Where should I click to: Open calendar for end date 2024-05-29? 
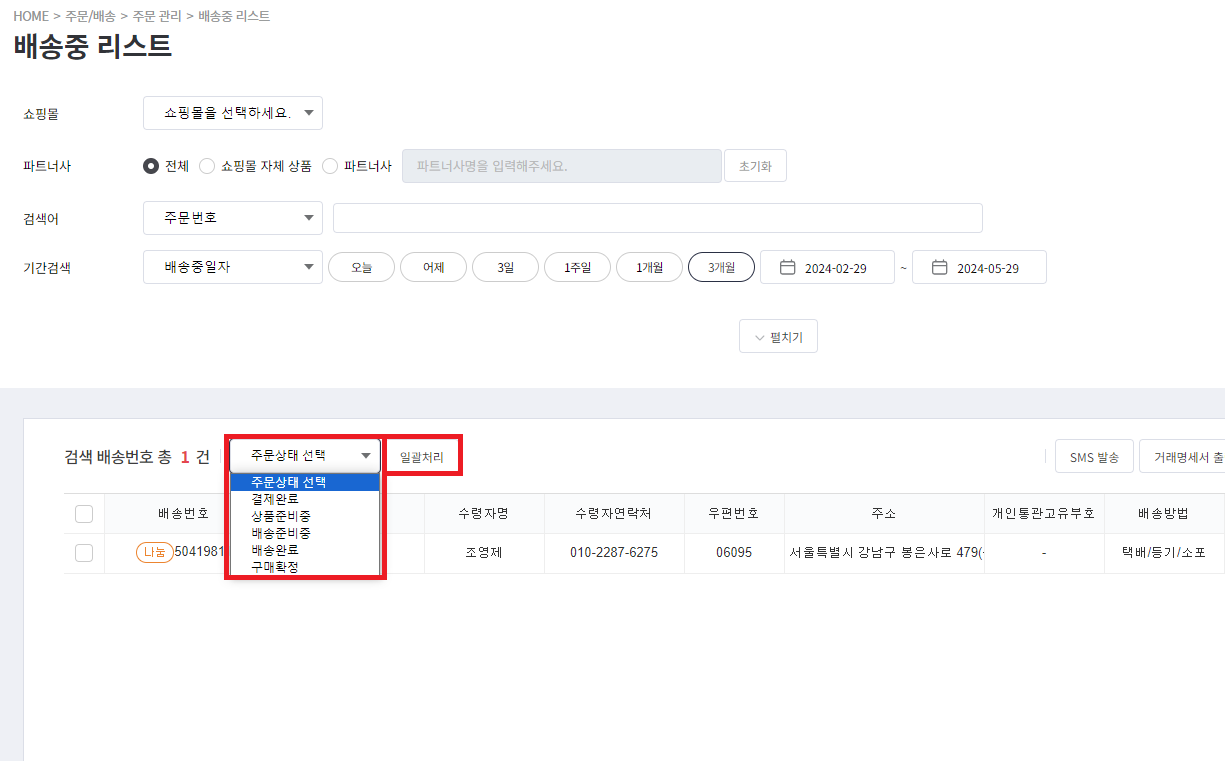pyautogui.click(x=939, y=268)
